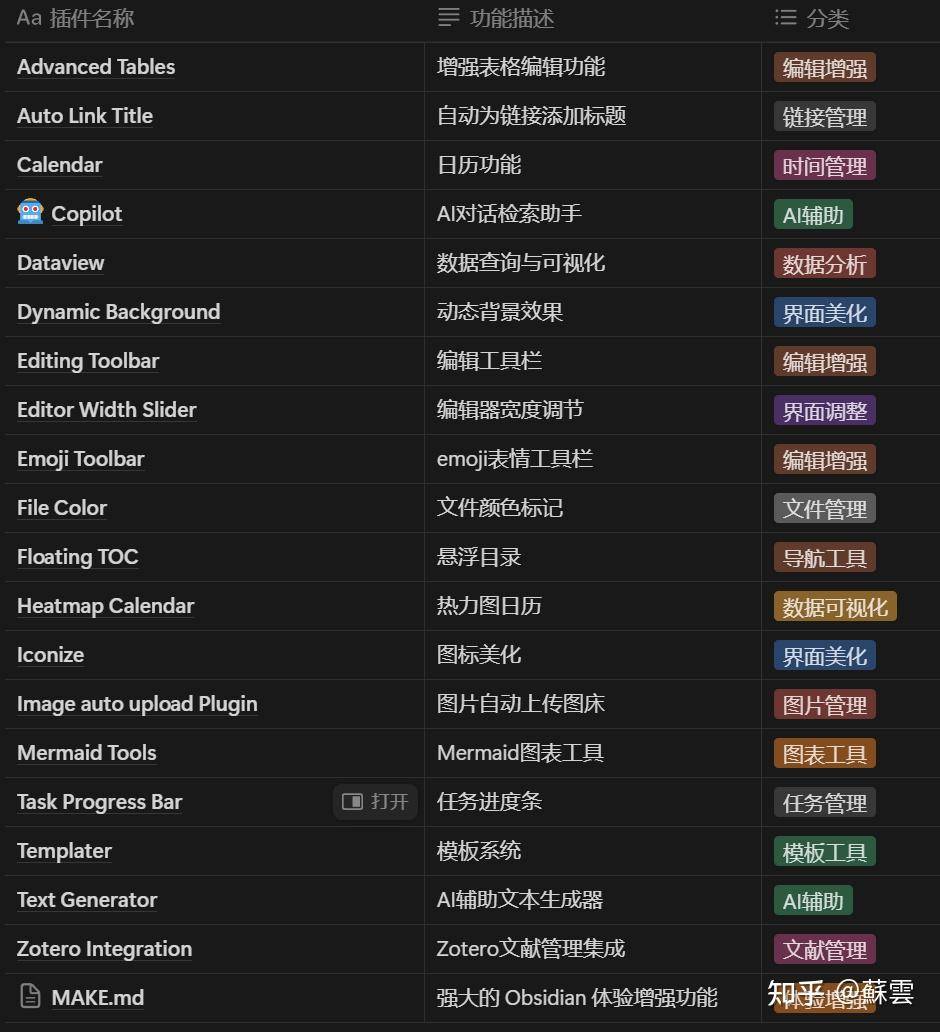The width and height of the screenshot is (940, 1032).
Task: Click the 时间管理 category tag
Action: [x=825, y=165]
